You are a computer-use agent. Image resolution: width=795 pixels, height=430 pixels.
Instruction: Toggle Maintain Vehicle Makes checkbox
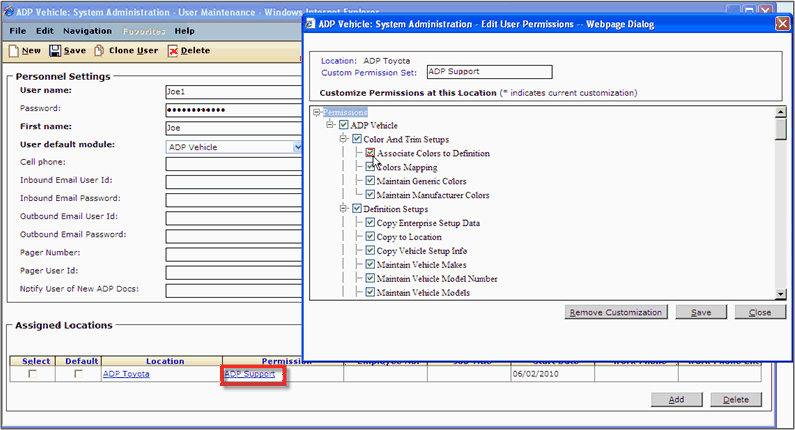(370, 264)
